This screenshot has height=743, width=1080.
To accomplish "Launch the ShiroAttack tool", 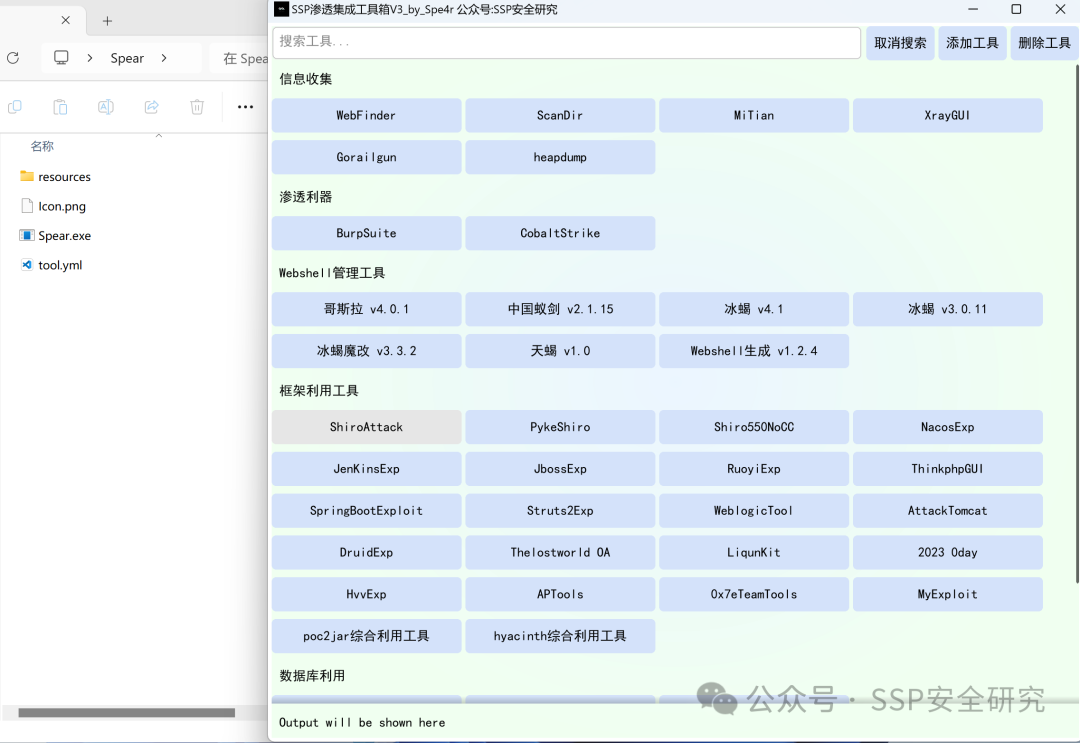I will point(366,427).
